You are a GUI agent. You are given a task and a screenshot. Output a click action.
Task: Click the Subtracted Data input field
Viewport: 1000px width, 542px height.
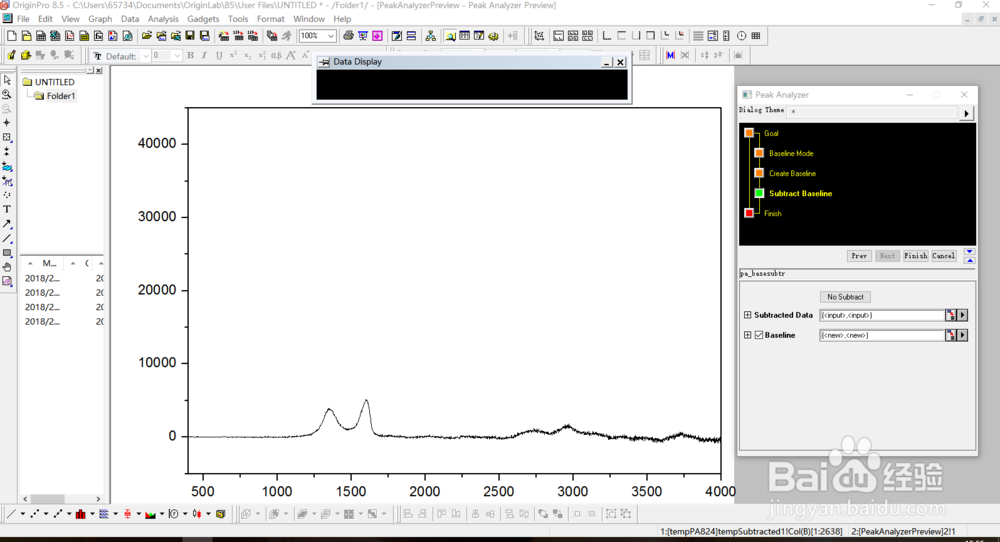coord(881,315)
